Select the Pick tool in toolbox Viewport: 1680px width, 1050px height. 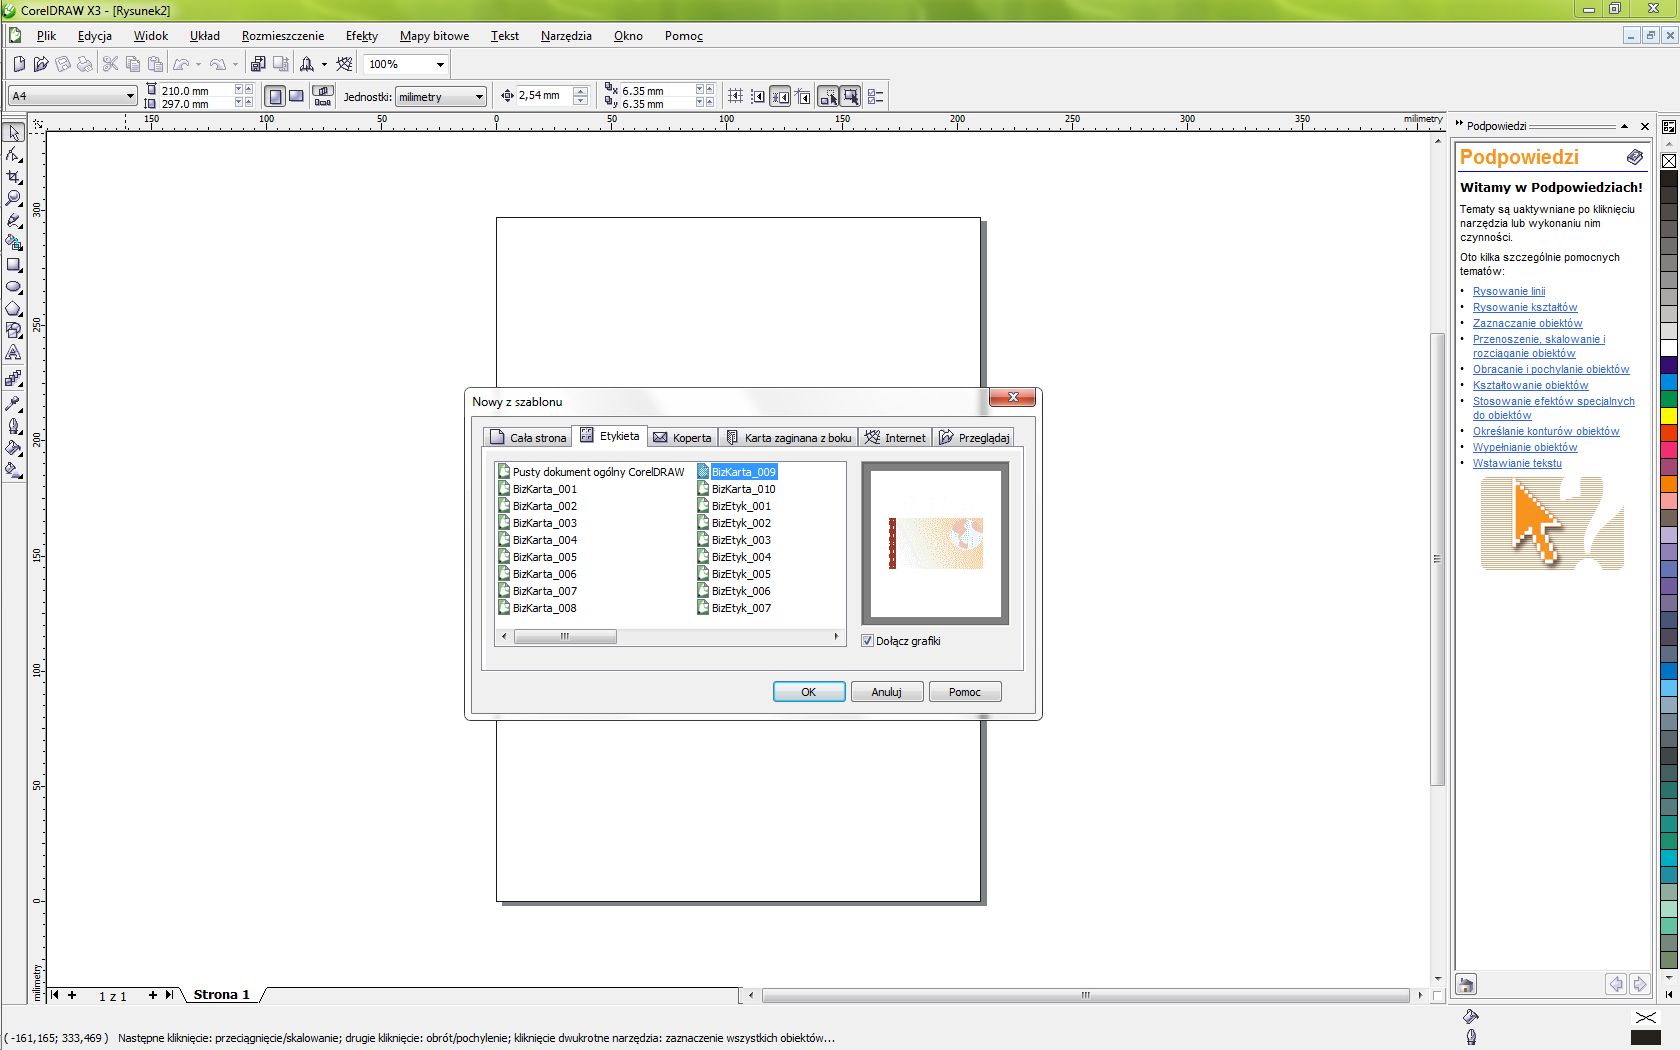(14, 133)
